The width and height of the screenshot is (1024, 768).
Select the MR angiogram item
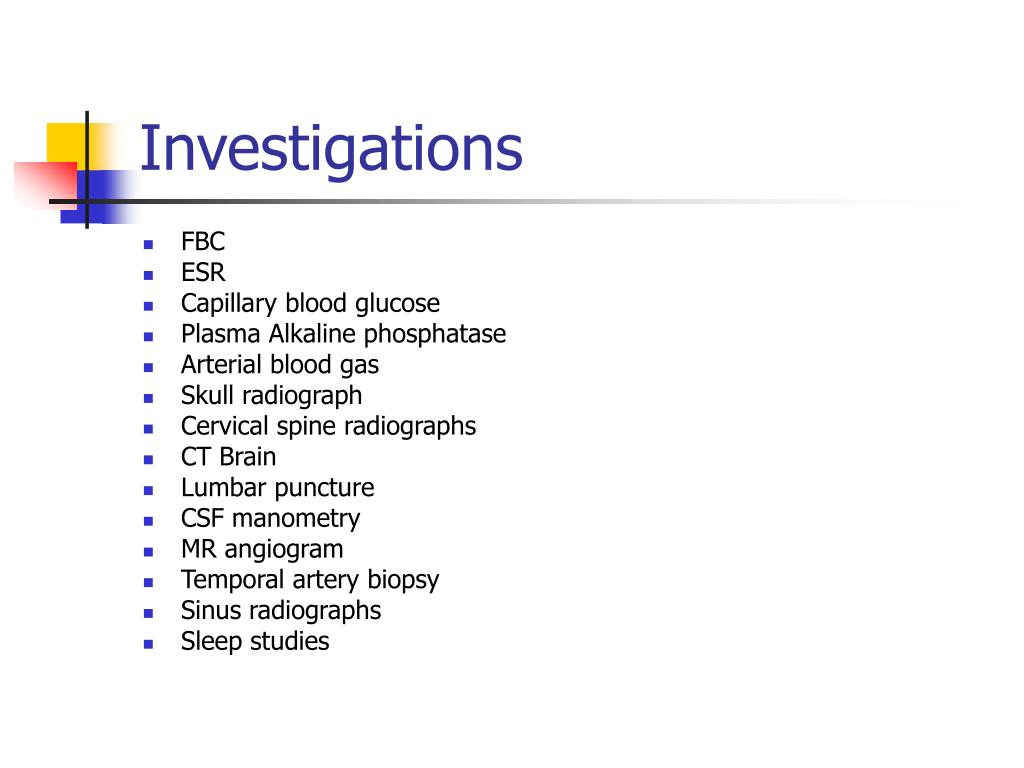pyautogui.click(x=262, y=549)
